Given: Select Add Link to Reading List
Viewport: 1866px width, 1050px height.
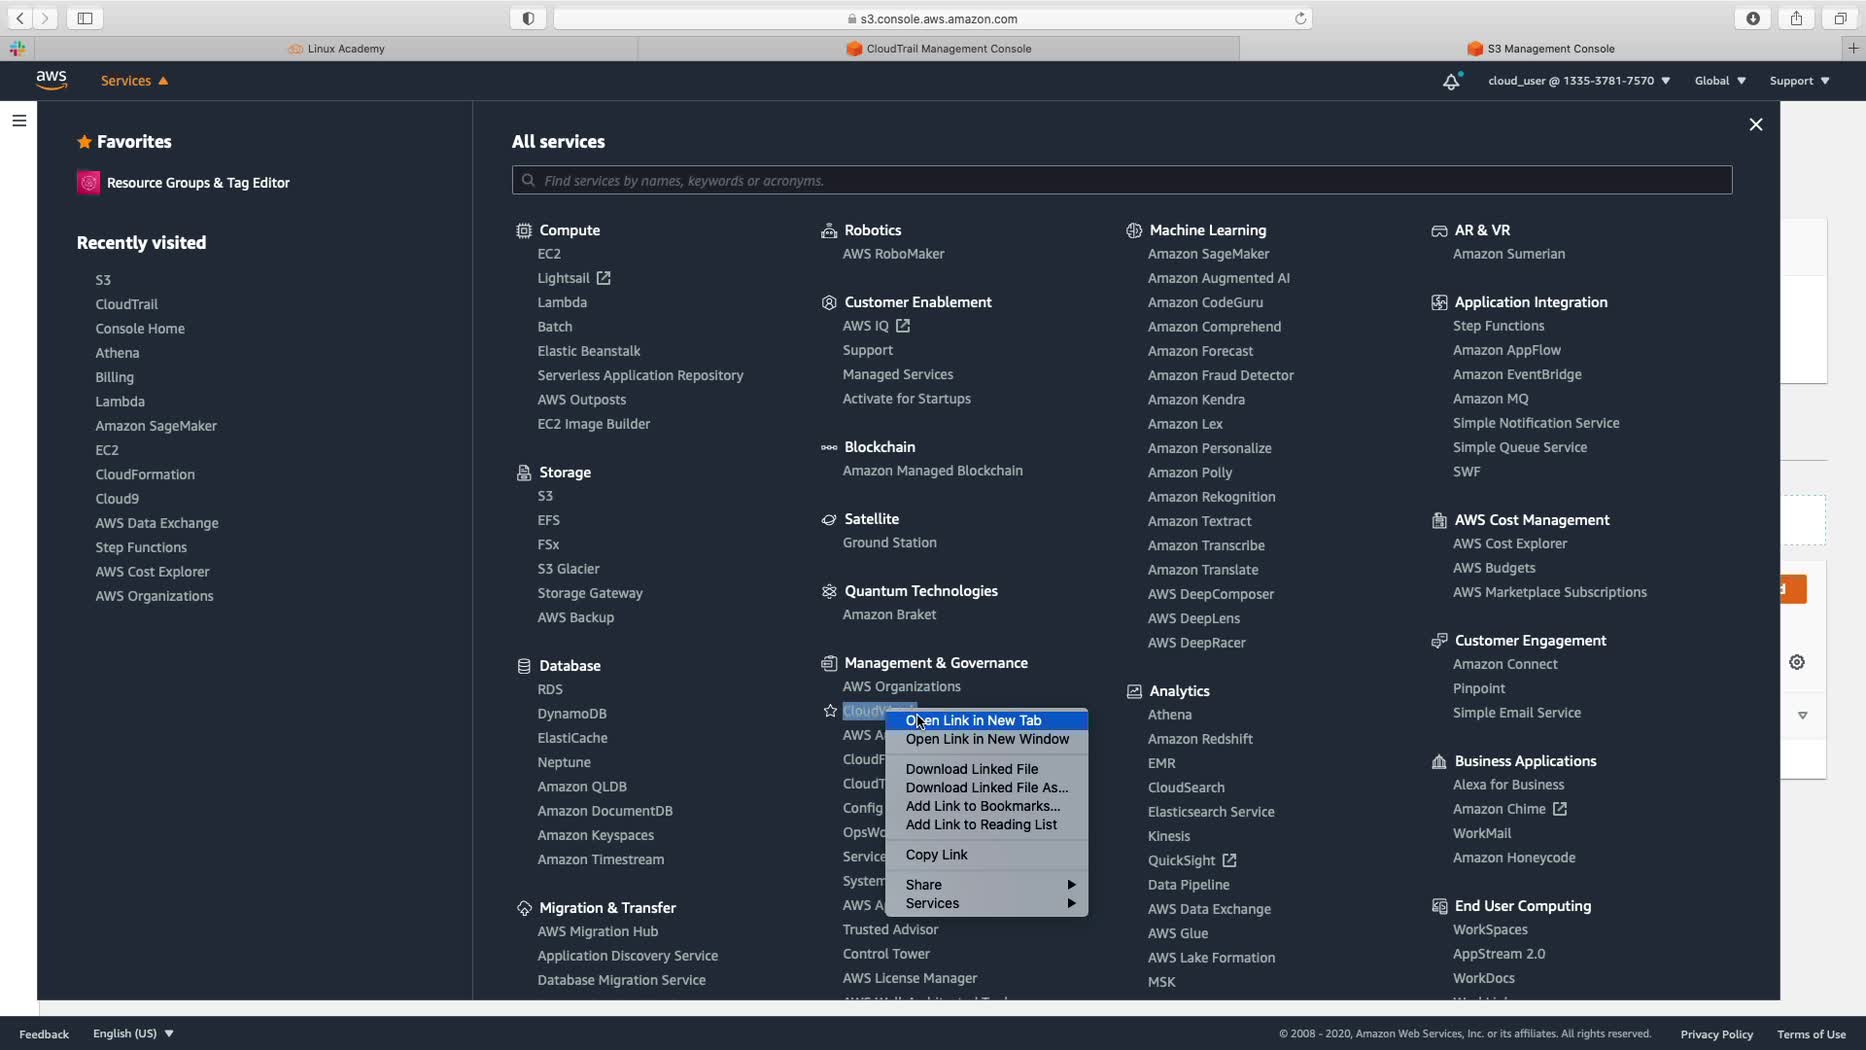Looking at the screenshot, I should pos(987,825).
